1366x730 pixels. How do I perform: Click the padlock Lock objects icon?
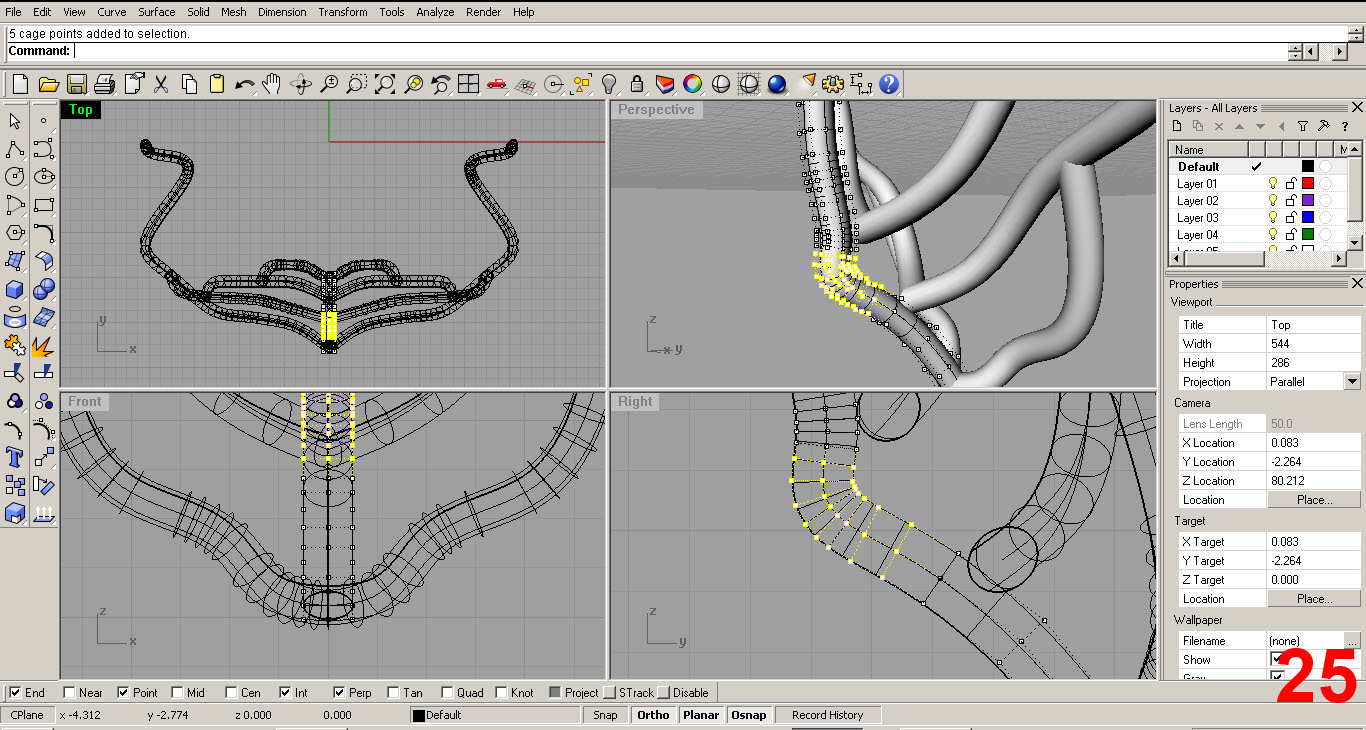click(x=637, y=84)
